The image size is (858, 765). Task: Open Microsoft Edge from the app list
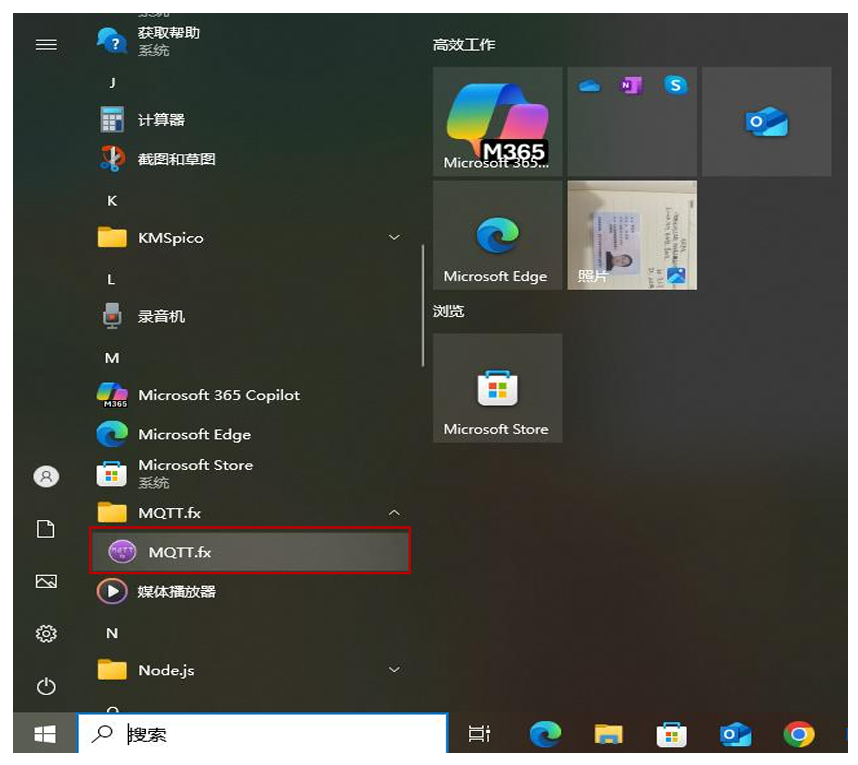point(249,434)
